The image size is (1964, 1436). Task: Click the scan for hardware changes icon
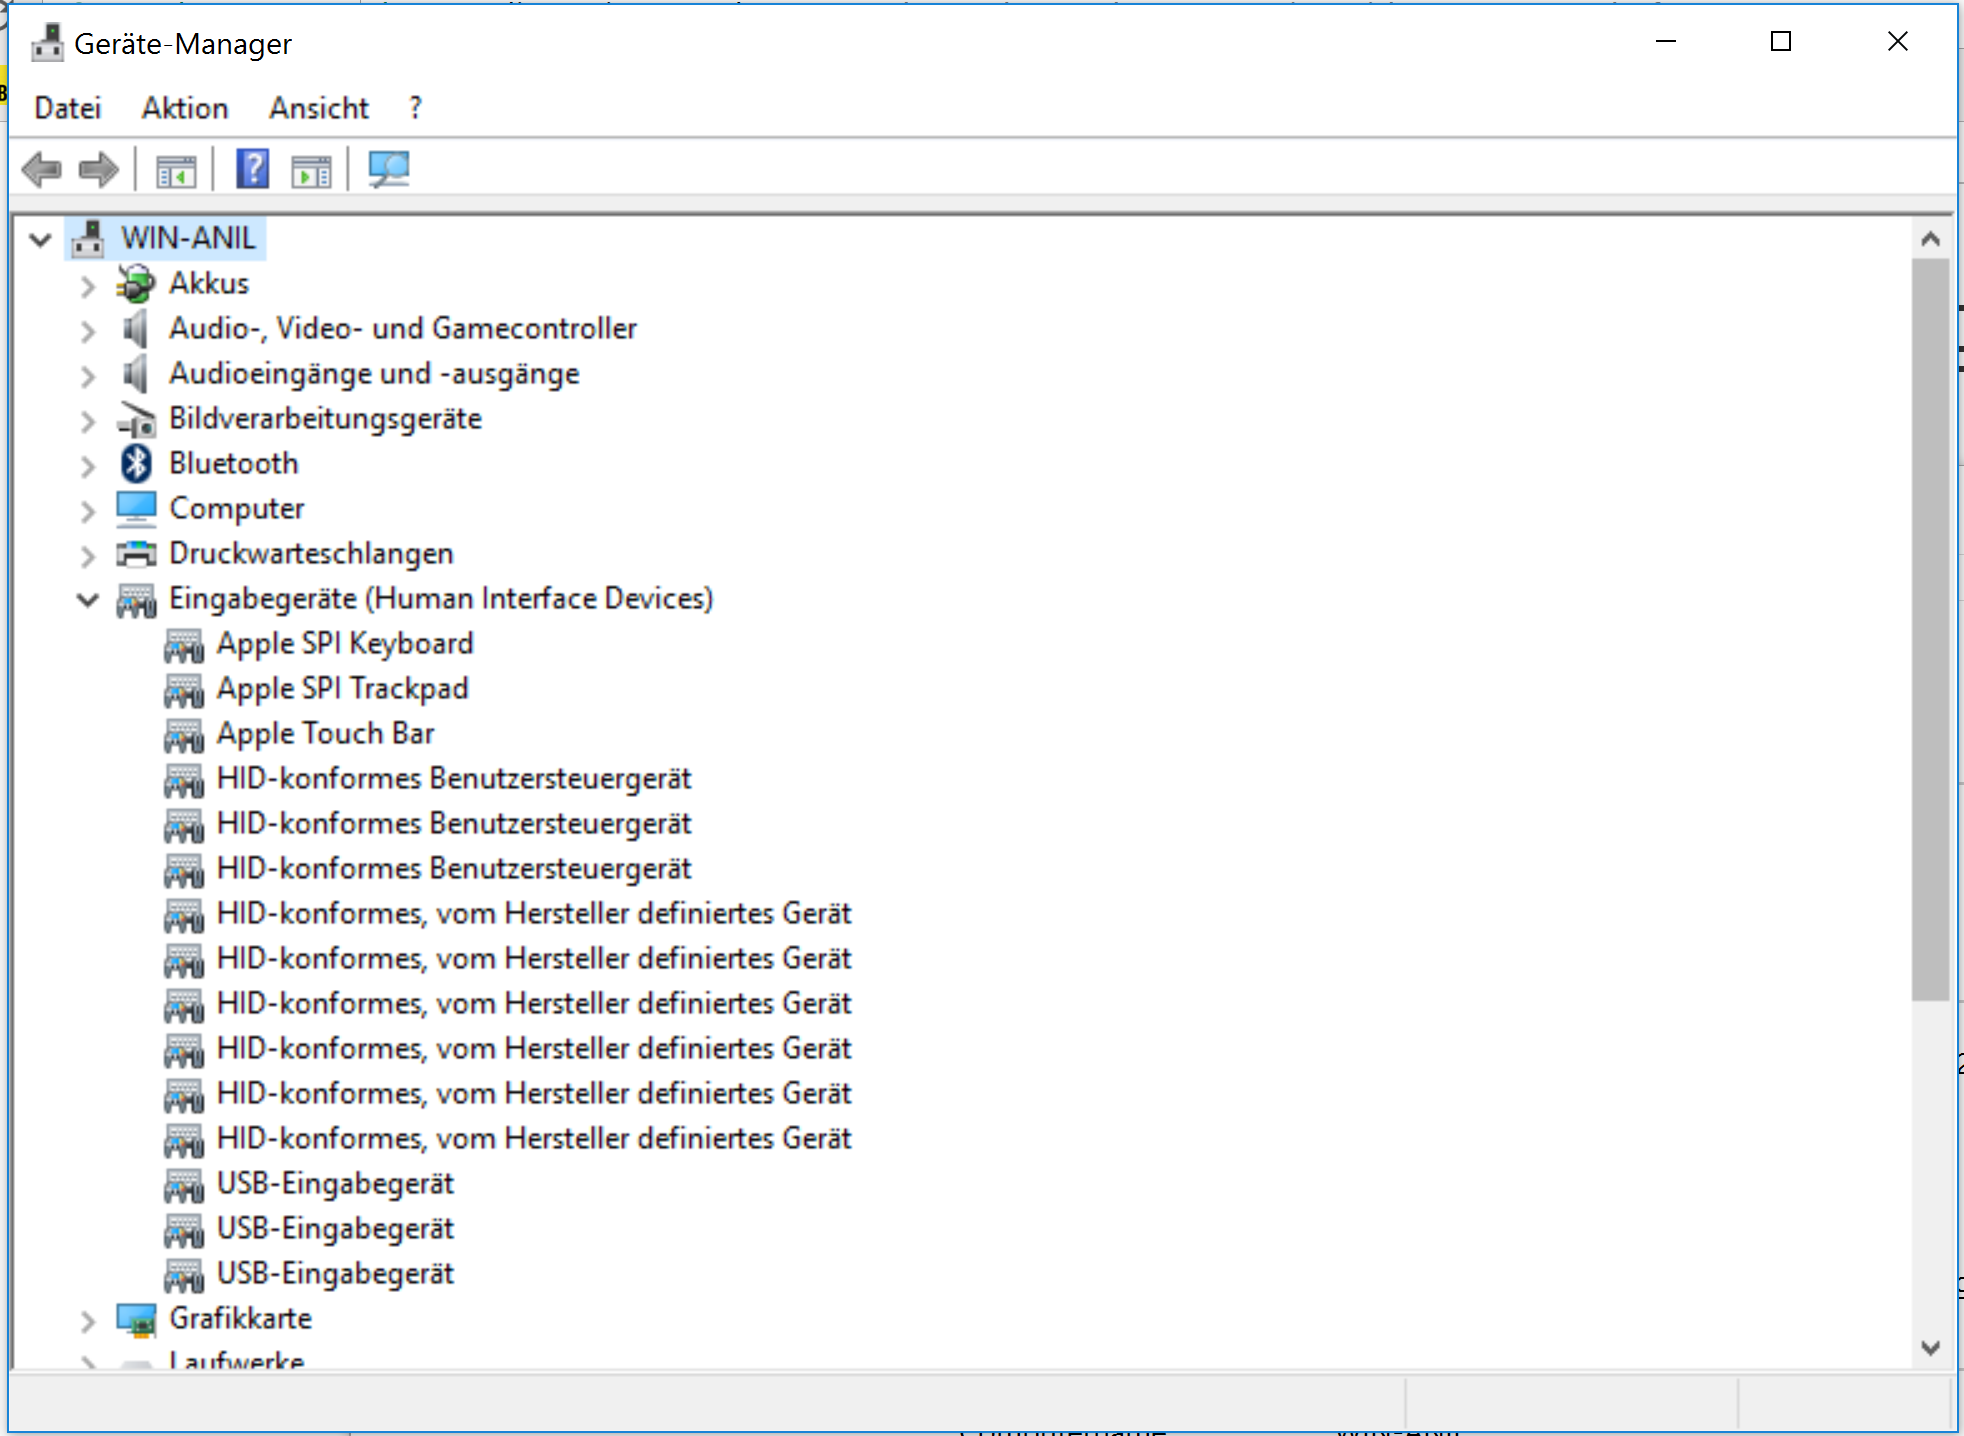(x=388, y=169)
